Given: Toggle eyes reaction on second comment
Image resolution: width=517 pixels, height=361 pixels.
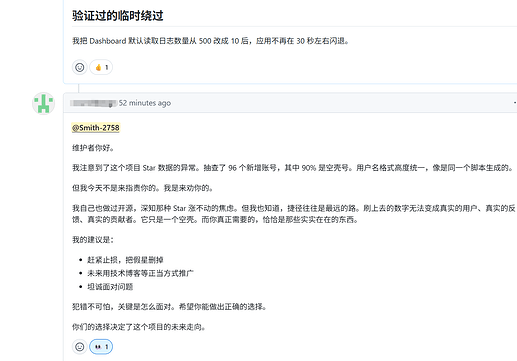Looking at the screenshot, I should (x=101, y=347).
